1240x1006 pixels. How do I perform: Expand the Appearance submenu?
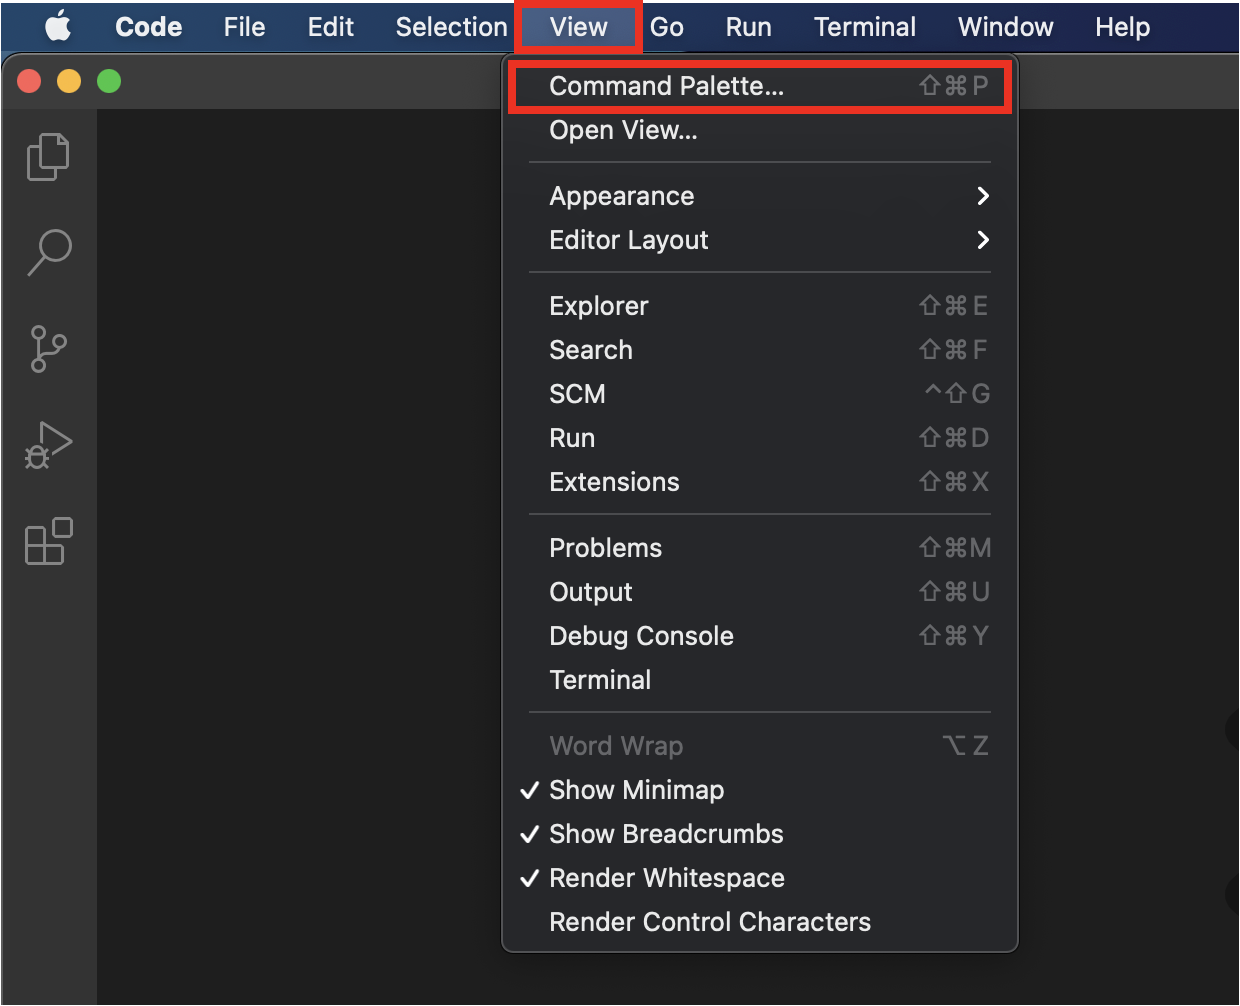(x=759, y=196)
